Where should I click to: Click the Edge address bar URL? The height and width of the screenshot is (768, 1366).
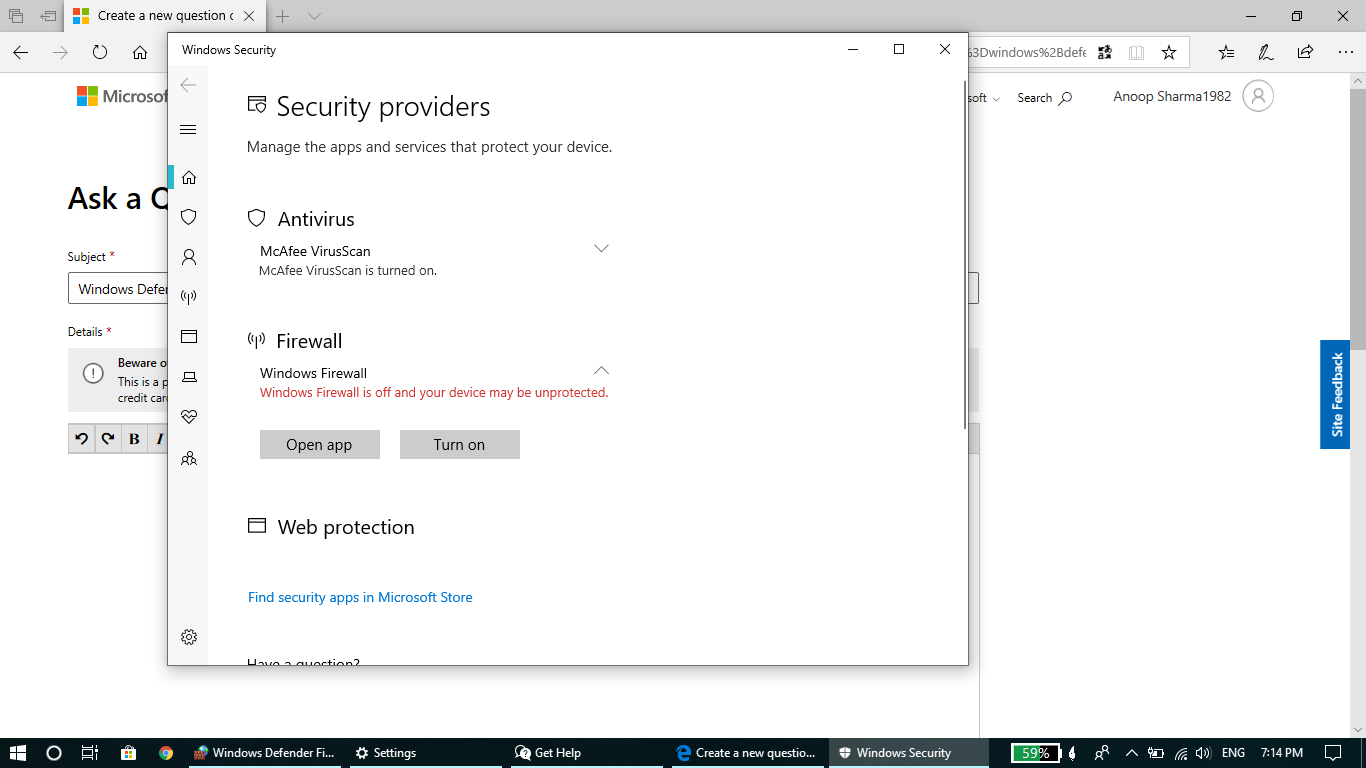click(x=1028, y=52)
